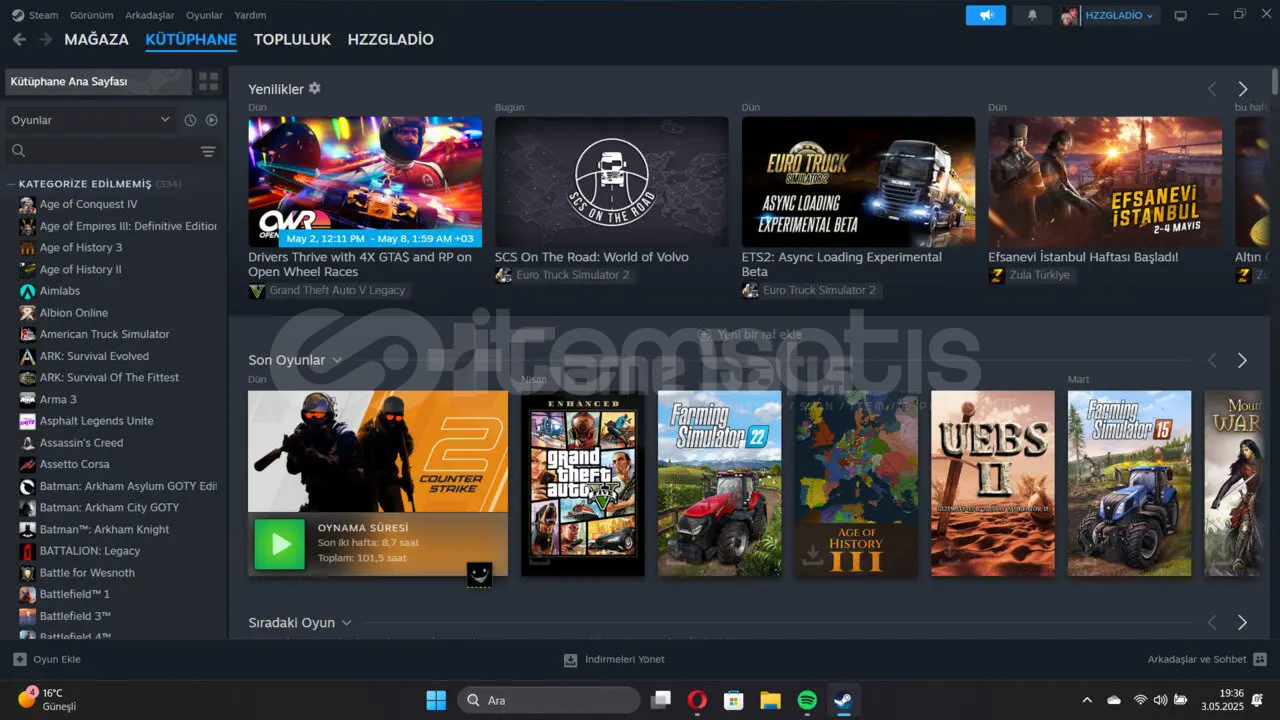Select Farming Simulator 15 cover
The image size is (1280, 720).
click(1129, 483)
